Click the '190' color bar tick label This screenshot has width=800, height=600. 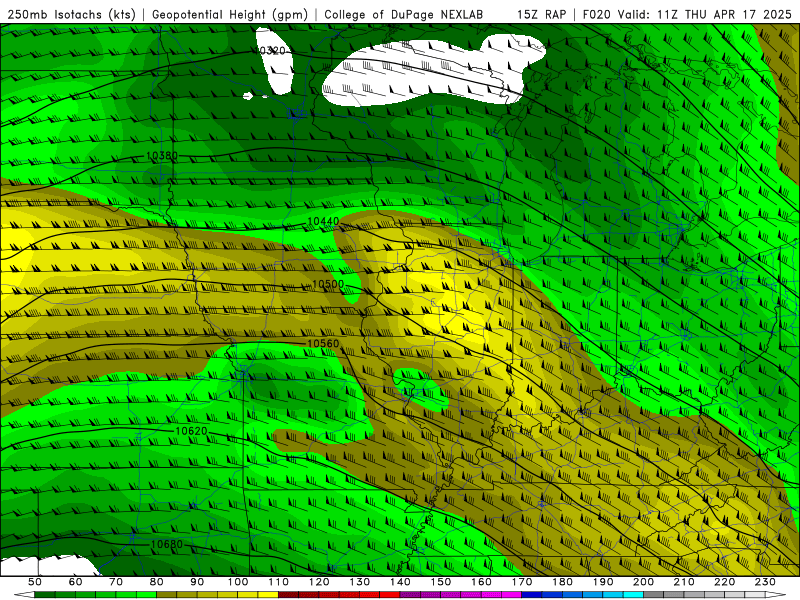pyautogui.click(x=603, y=582)
